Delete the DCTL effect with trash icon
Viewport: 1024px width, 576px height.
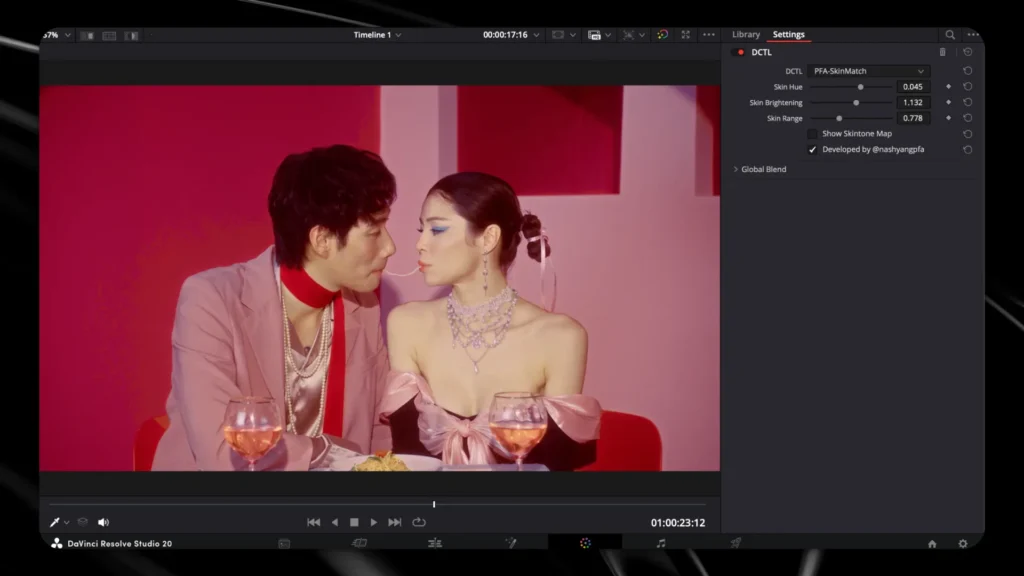click(x=942, y=52)
